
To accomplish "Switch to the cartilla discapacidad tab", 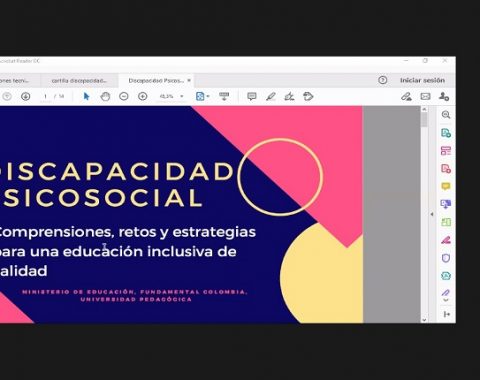I will coord(79,81).
